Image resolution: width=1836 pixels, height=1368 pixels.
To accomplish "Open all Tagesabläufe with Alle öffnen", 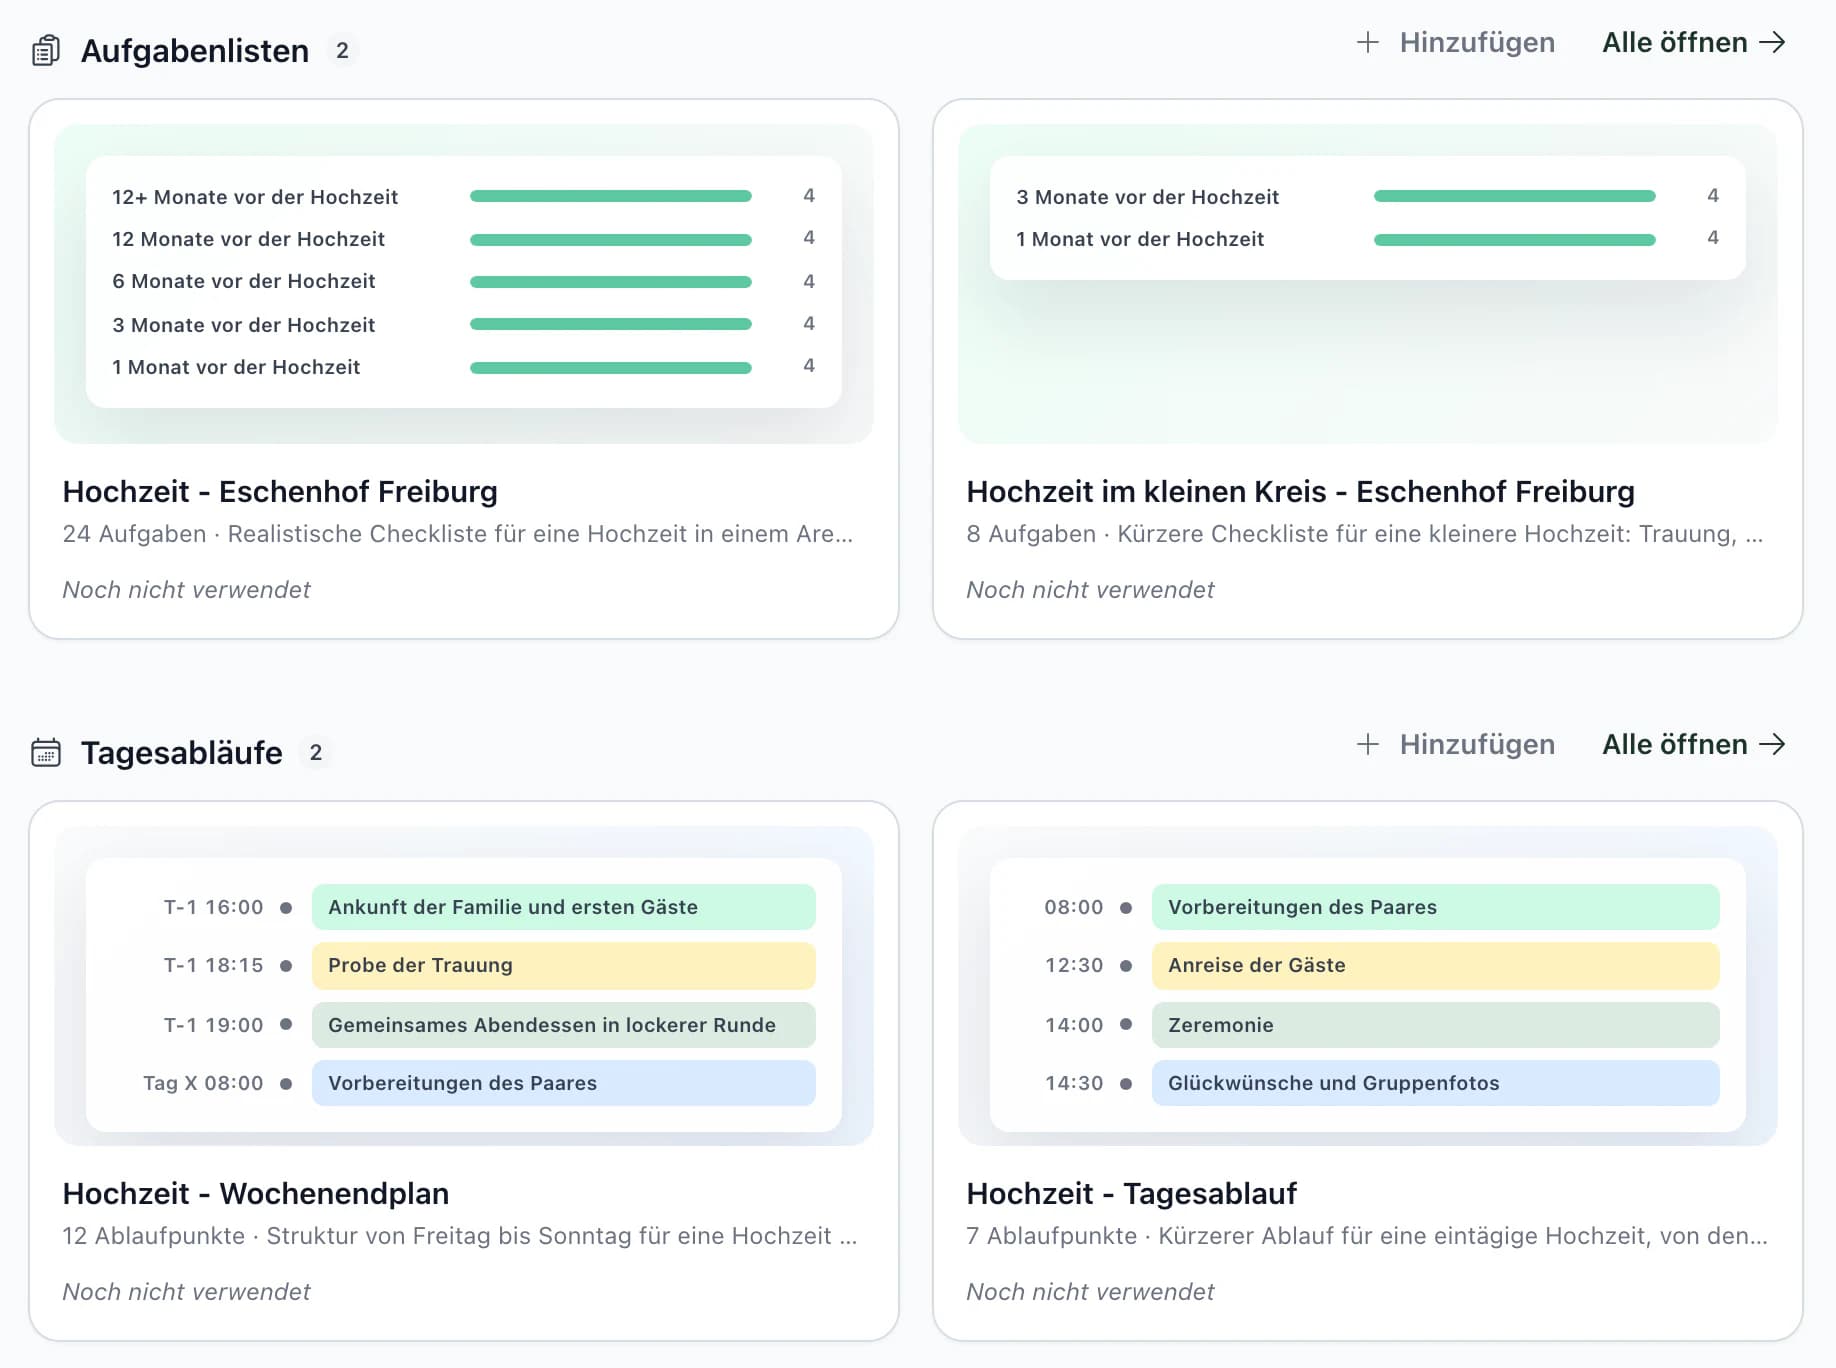I will coord(1694,744).
